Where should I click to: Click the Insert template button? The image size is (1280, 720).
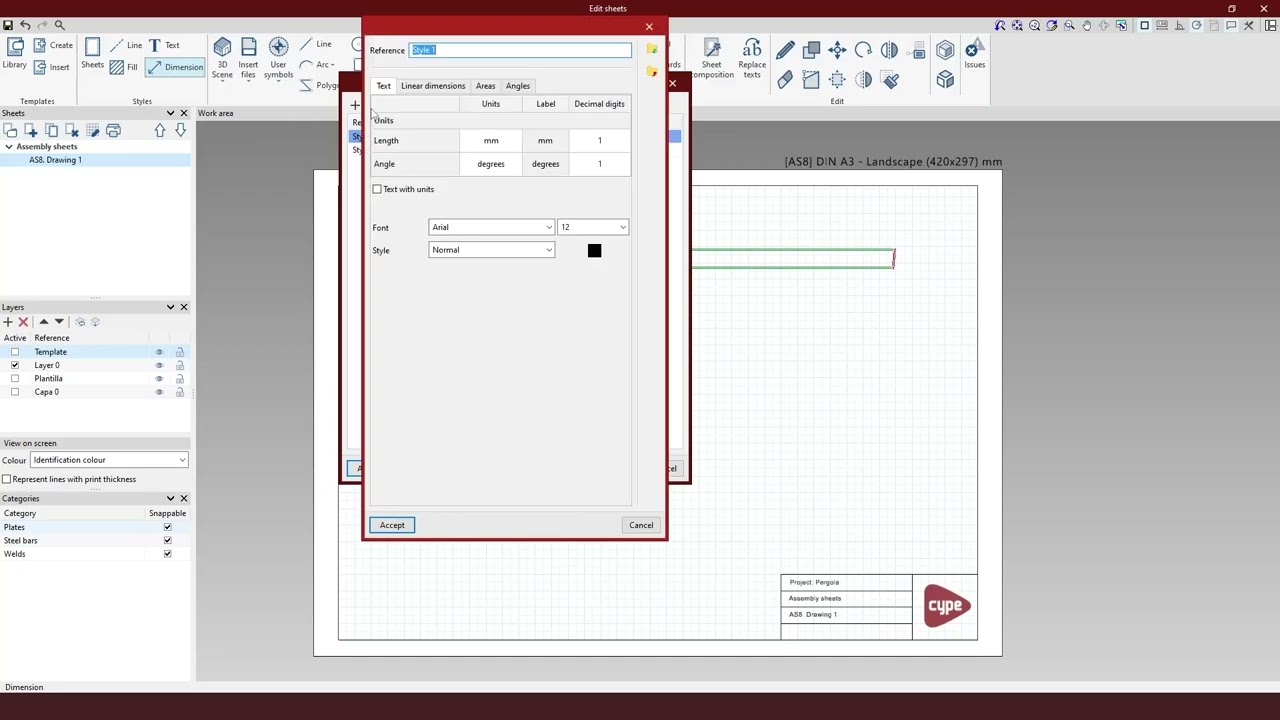coord(52,67)
